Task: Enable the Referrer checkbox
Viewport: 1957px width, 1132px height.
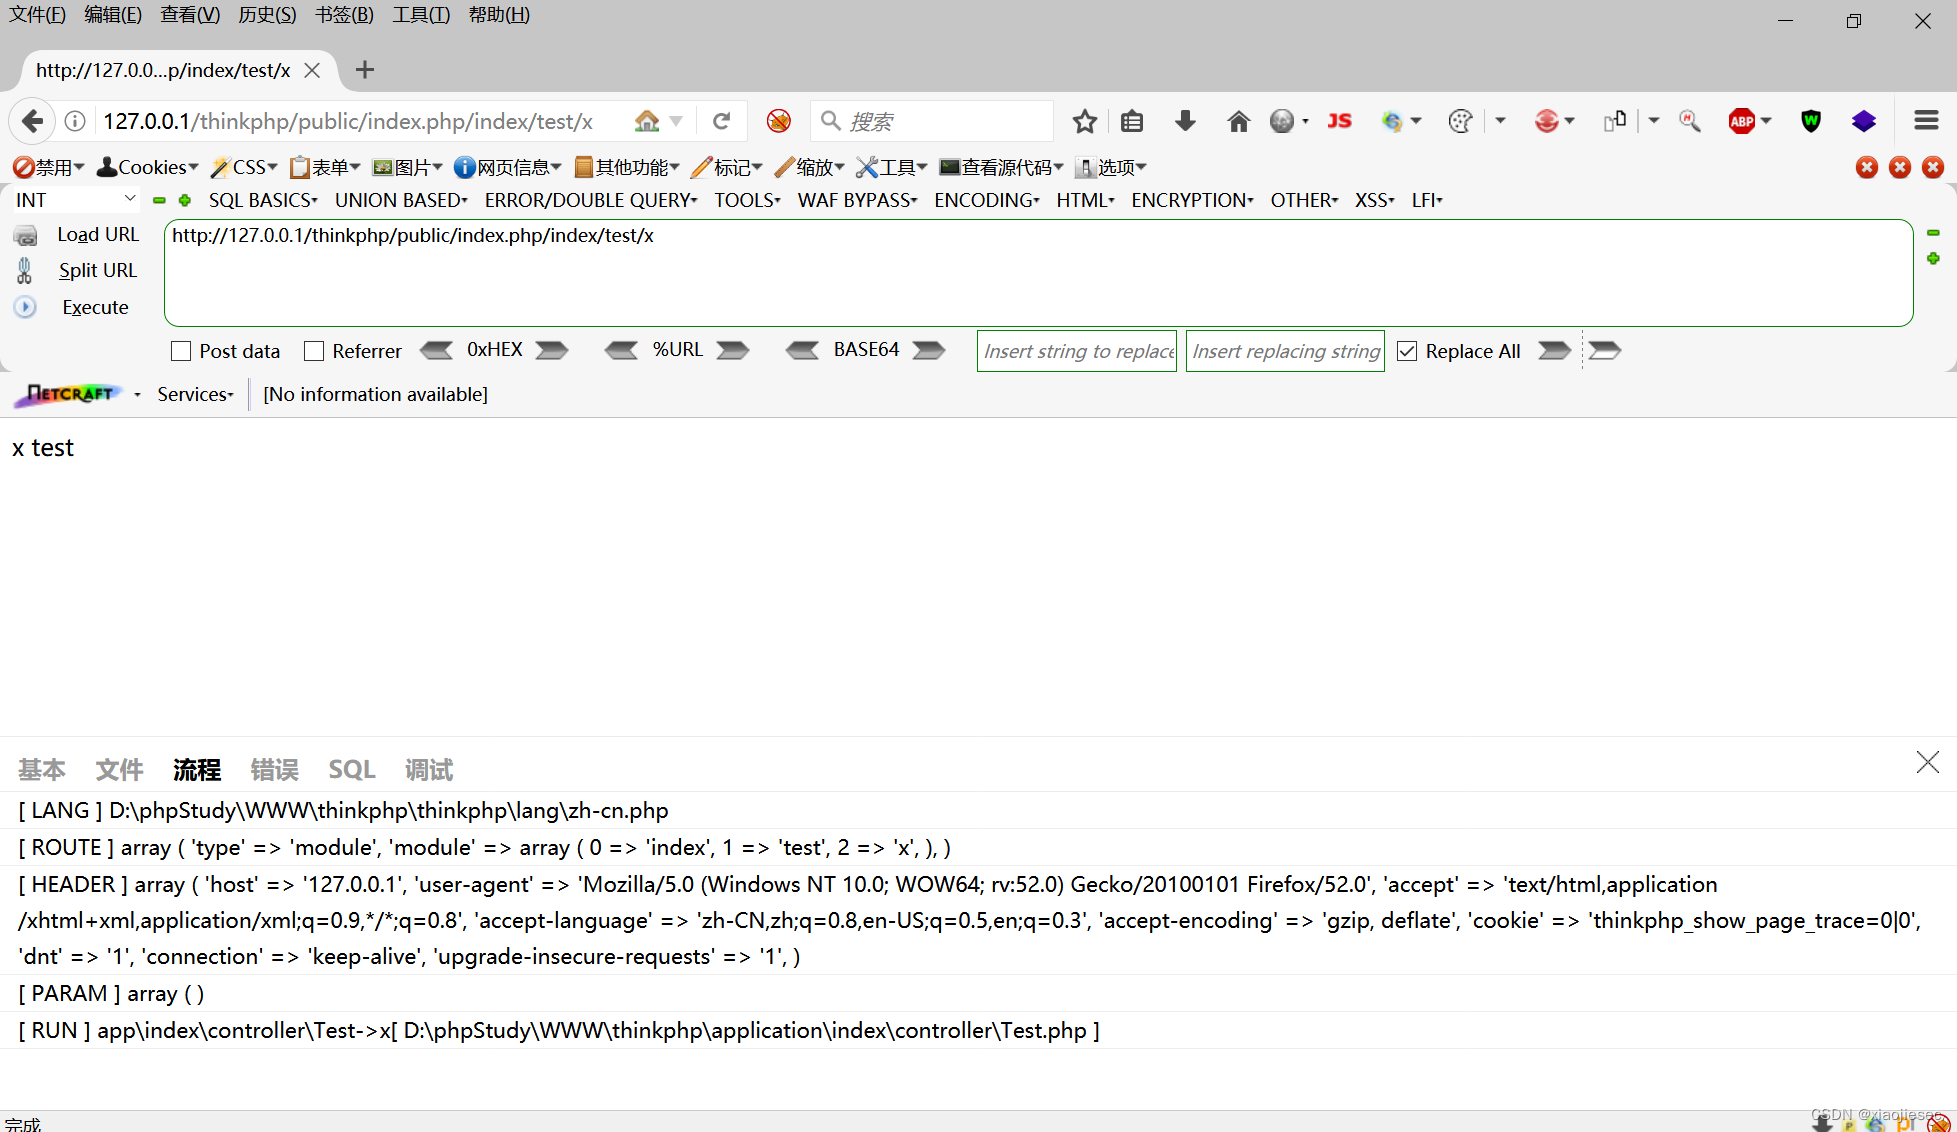Action: click(314, 351)
